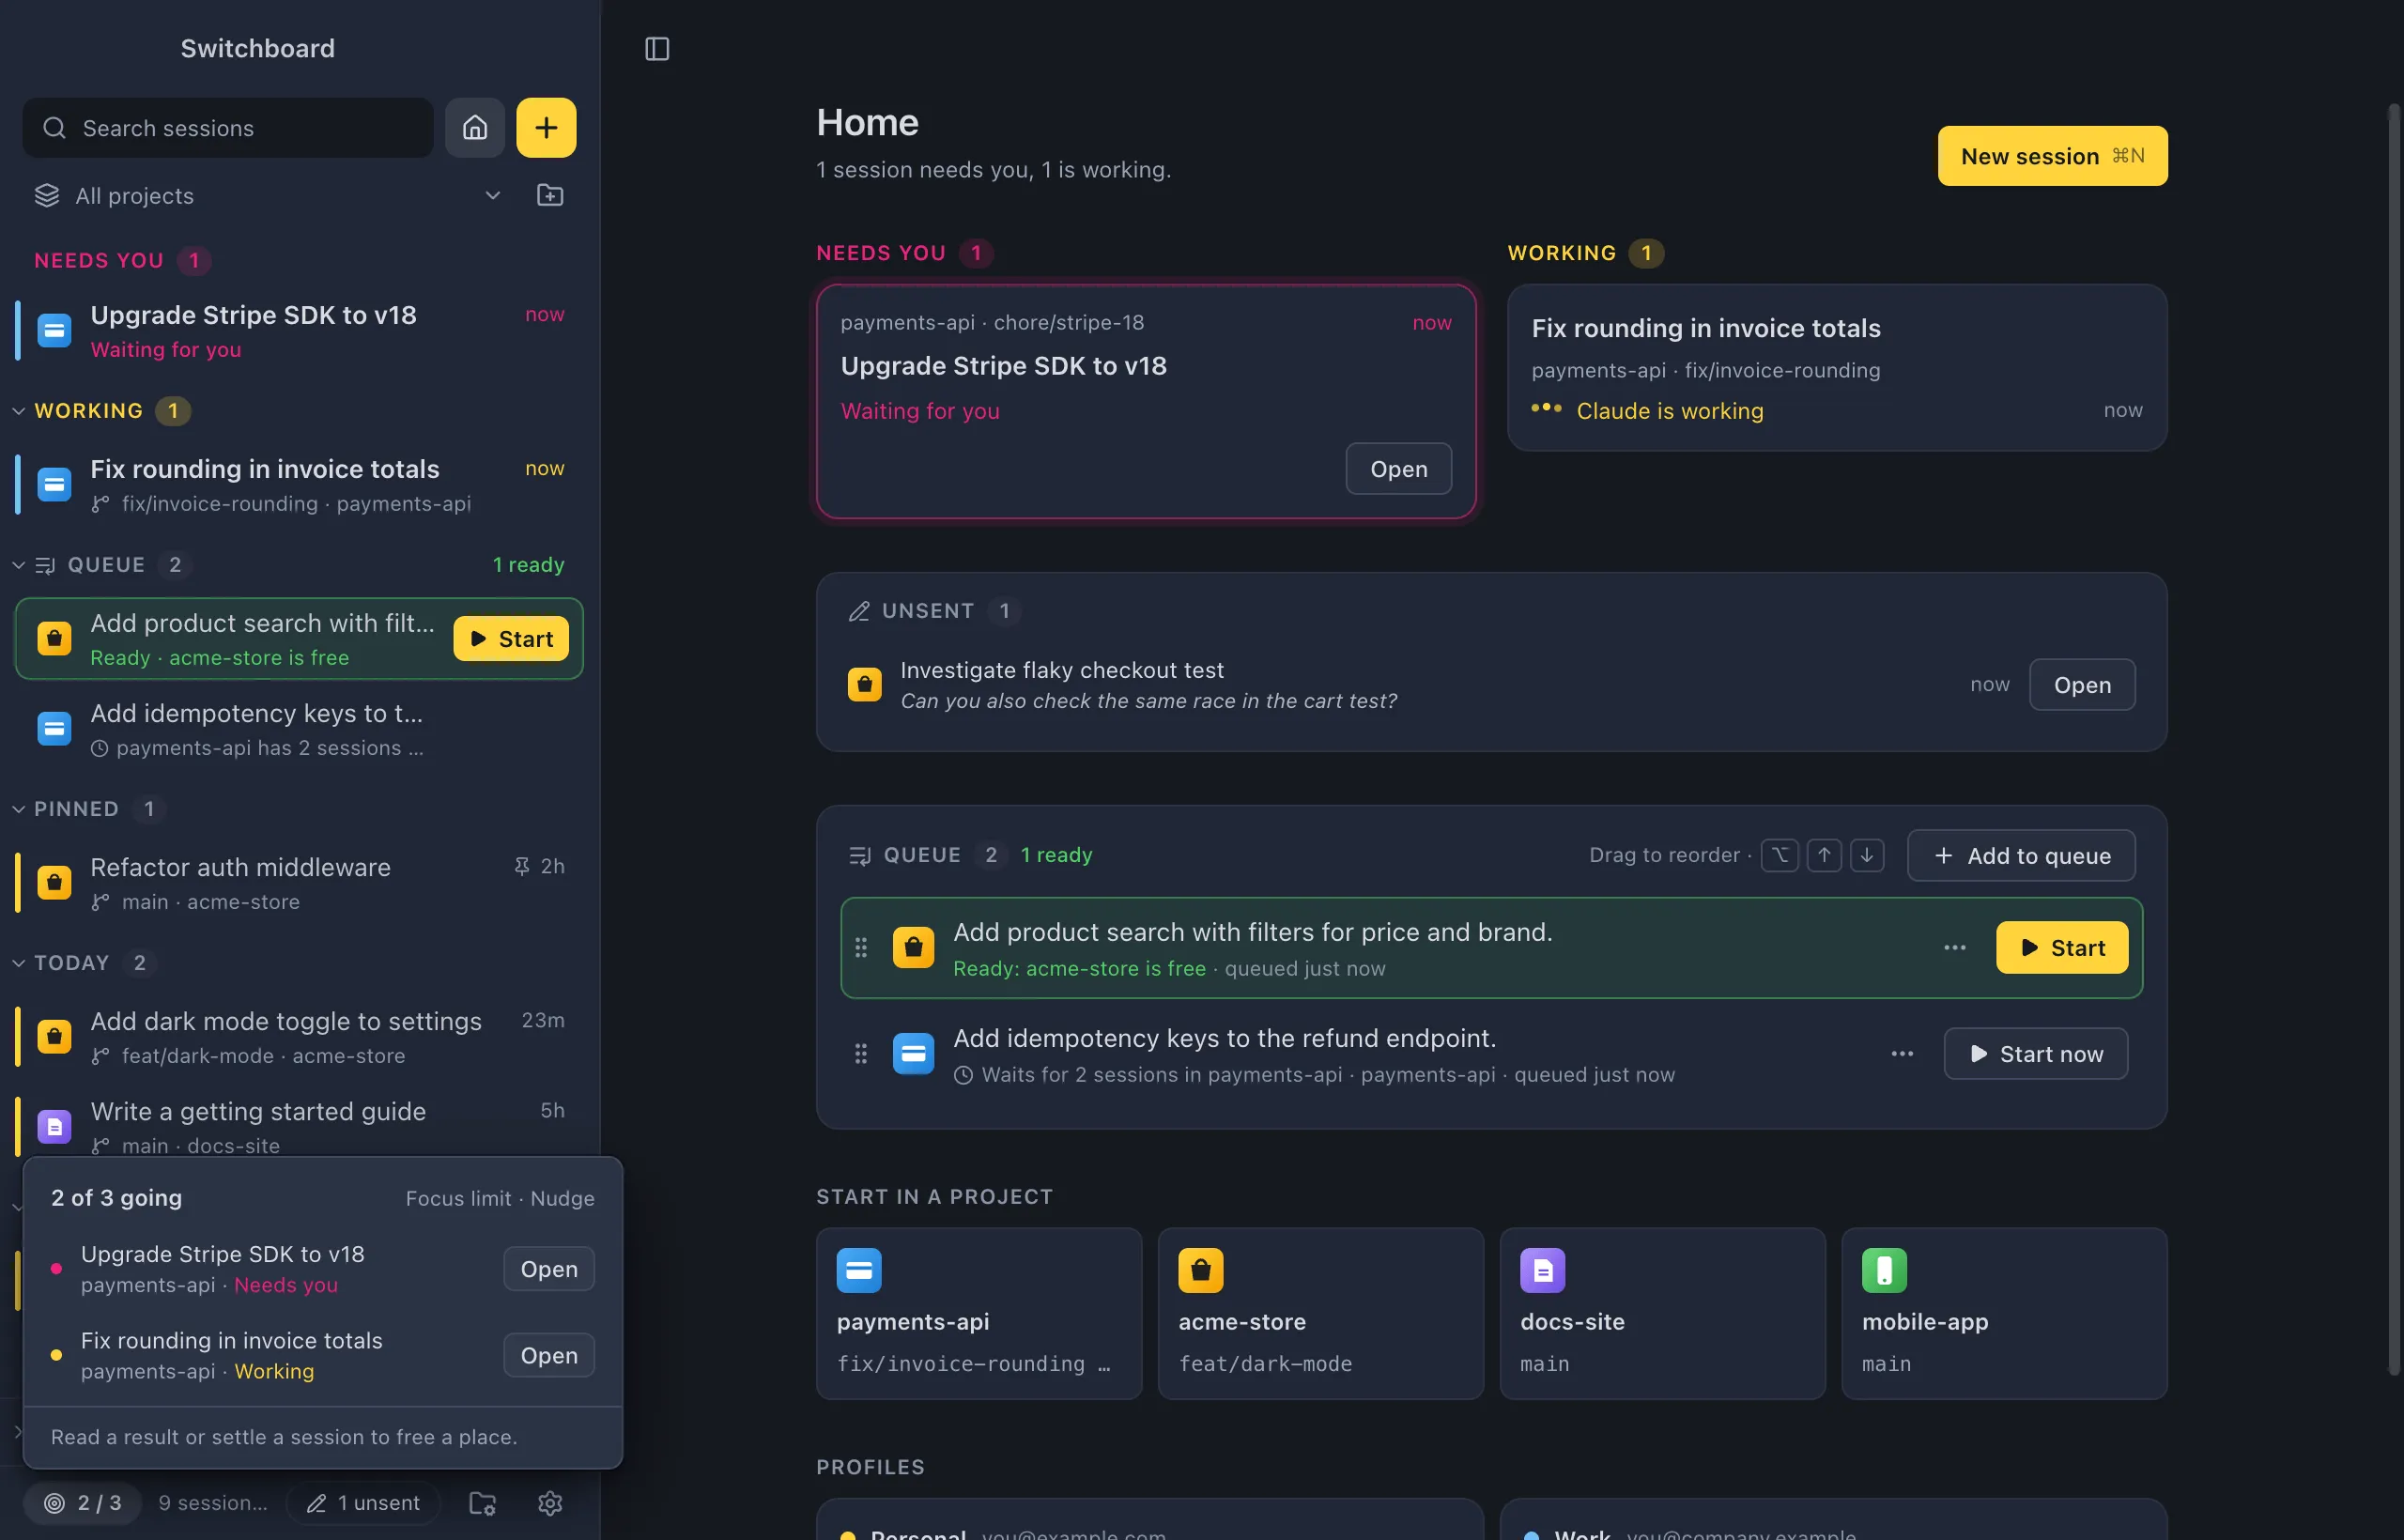Collapse the PINNED section in sidebar
This screenshot has height=1540, width=2404.
tap(18, 808)
